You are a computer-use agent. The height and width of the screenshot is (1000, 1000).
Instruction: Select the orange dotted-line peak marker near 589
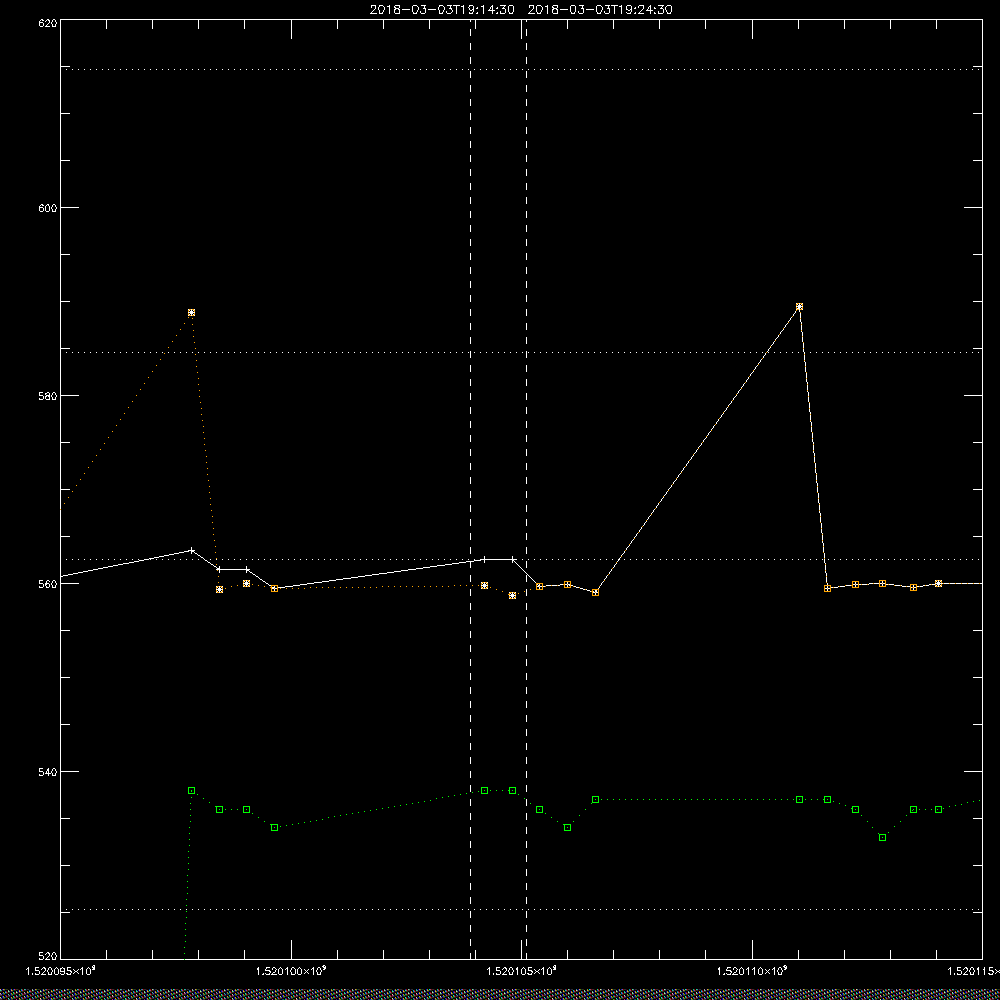pyautogui.click(x=191, y=312)
